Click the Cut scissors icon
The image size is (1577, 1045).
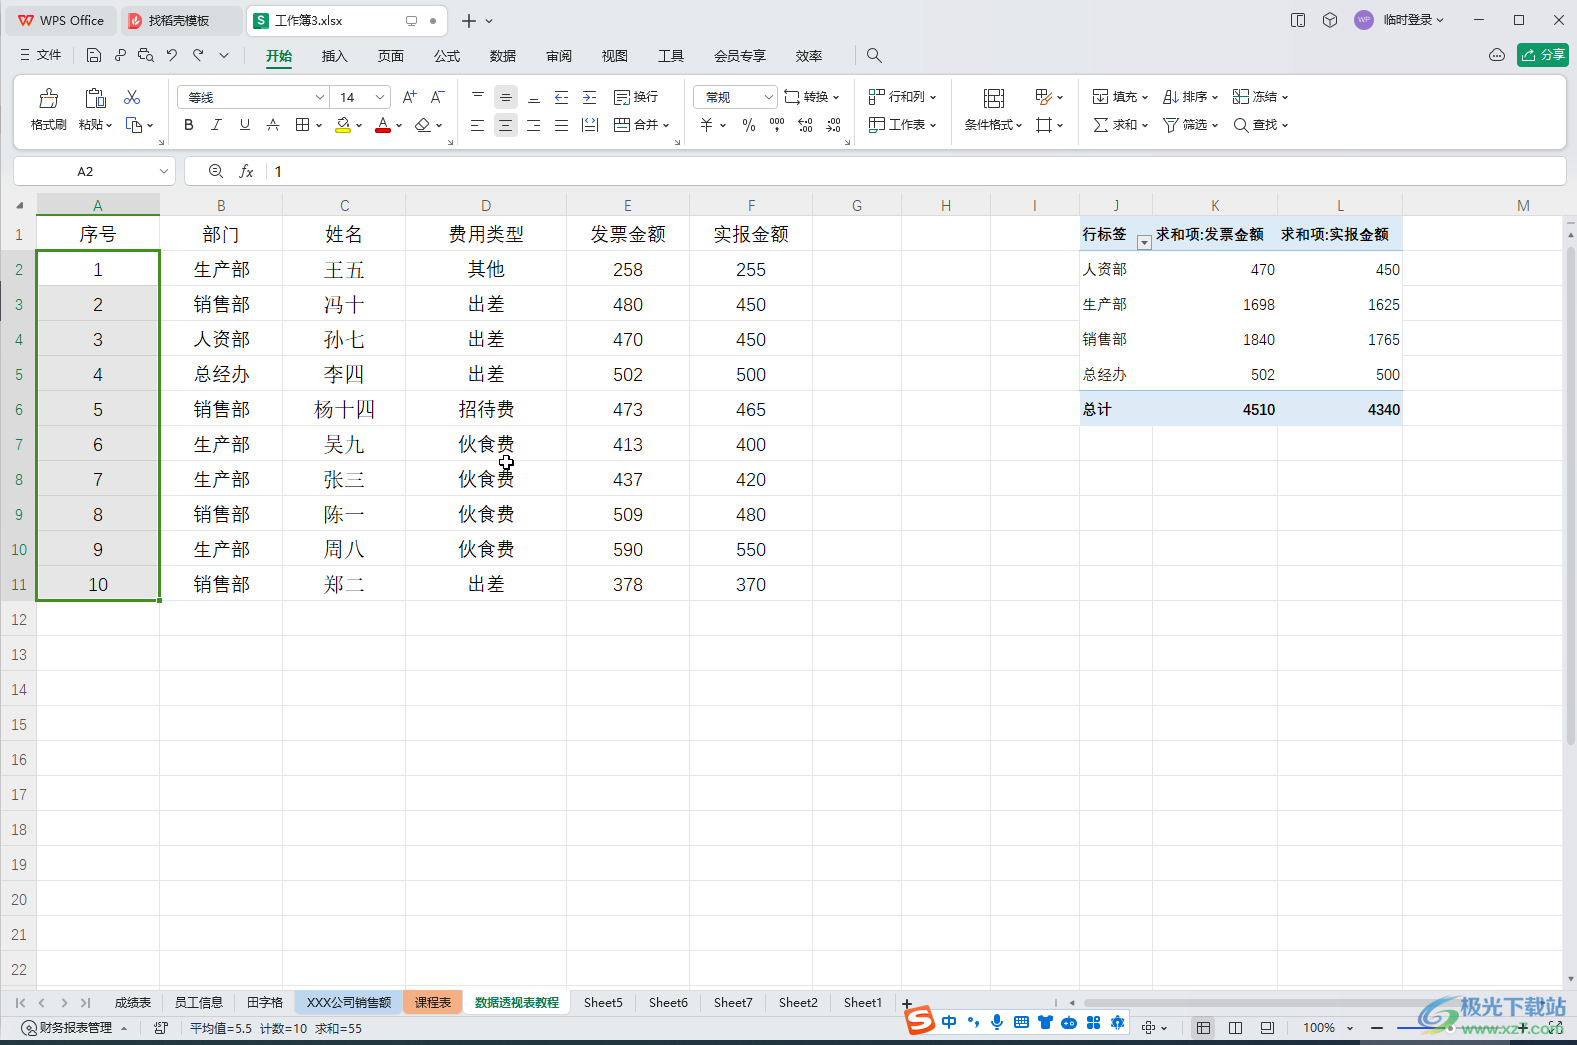click(x=132, y=97)
